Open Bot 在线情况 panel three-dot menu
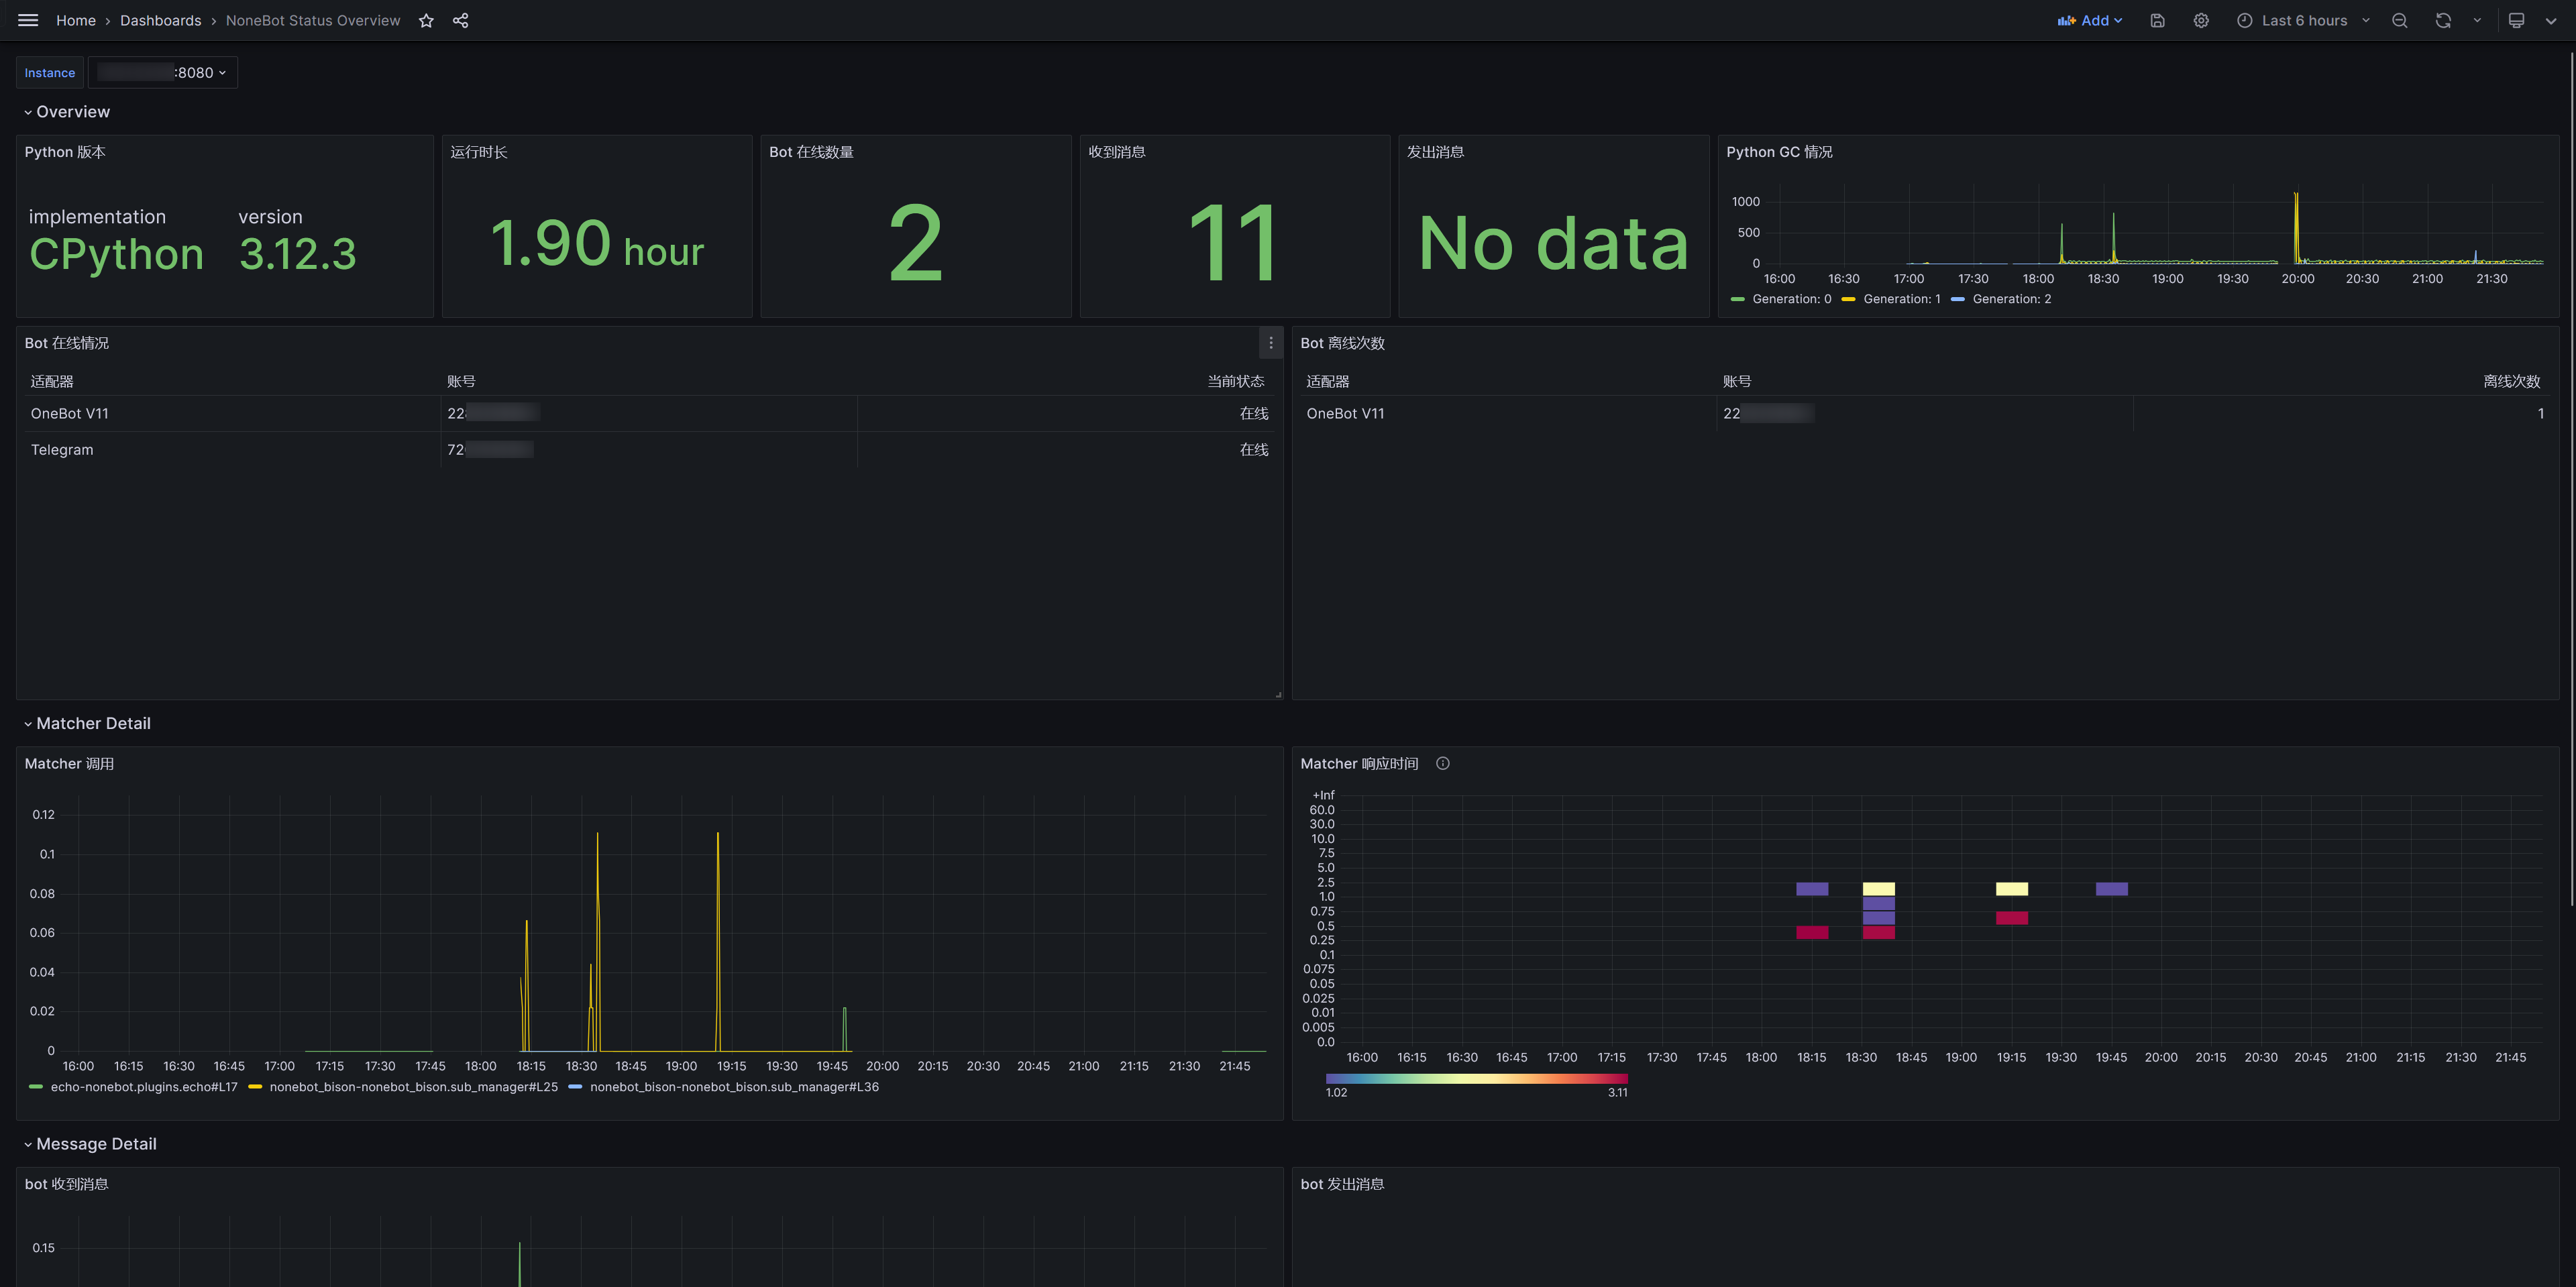The height and width of the screenshot is (1287, 2576). (x=1270, y=343)
